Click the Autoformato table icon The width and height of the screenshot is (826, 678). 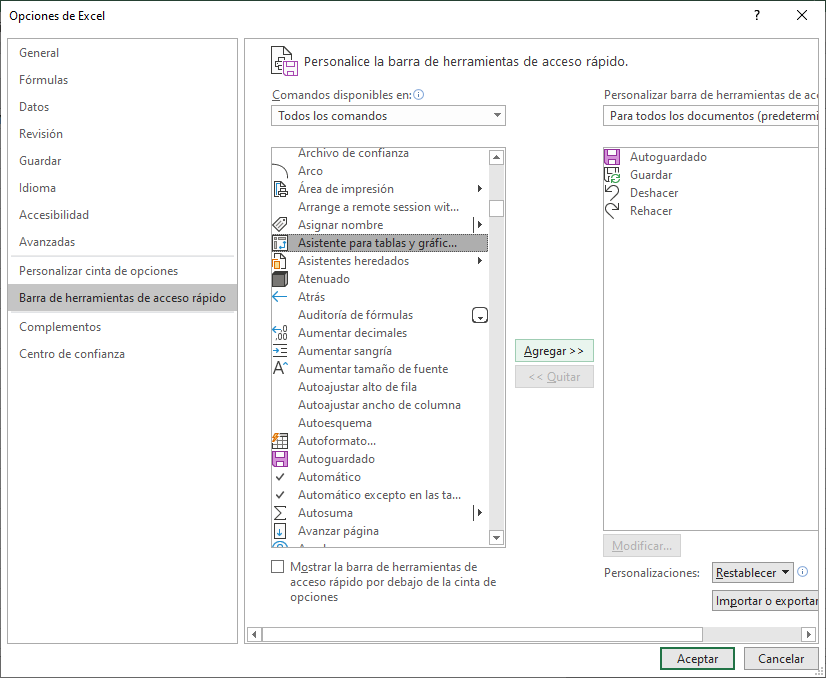[x=280, y=441]
